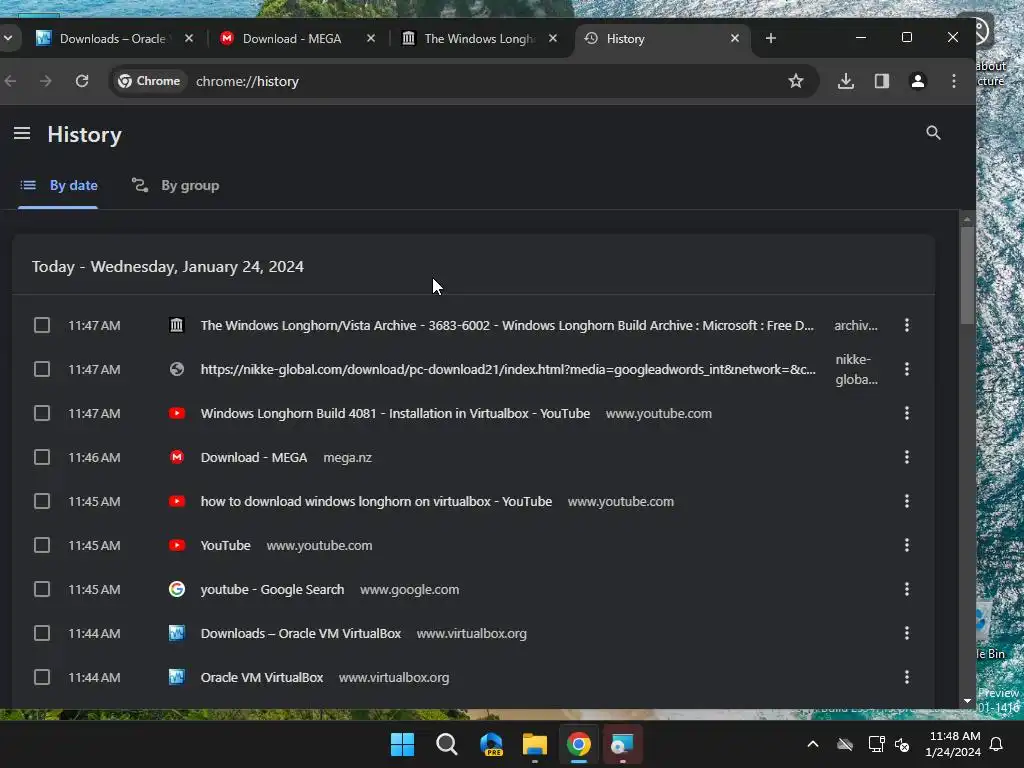1024x768 pixels.
Task: Switch to the By date tab
Action: pyautogui.click(x=59, y=185)
